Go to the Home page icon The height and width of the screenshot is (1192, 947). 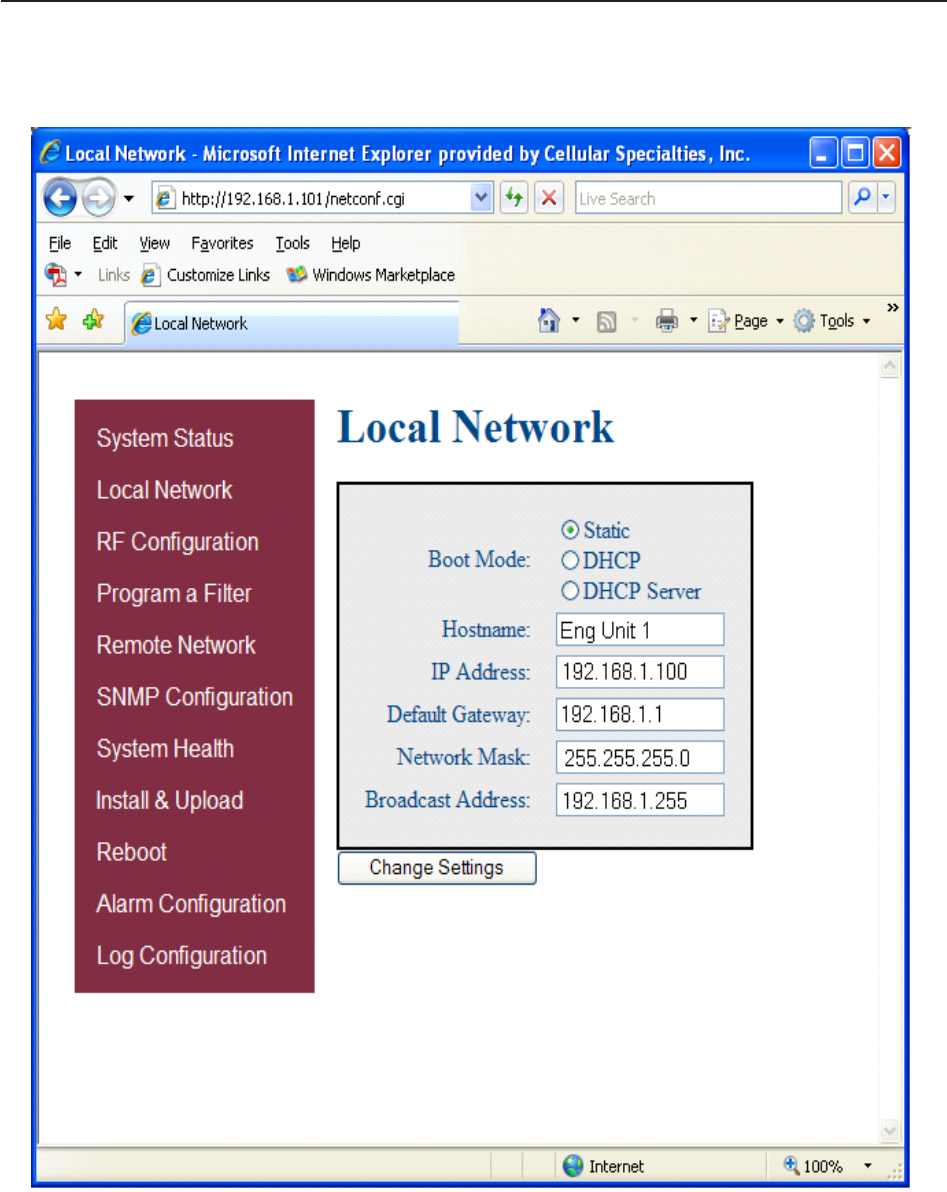(549, 320)
